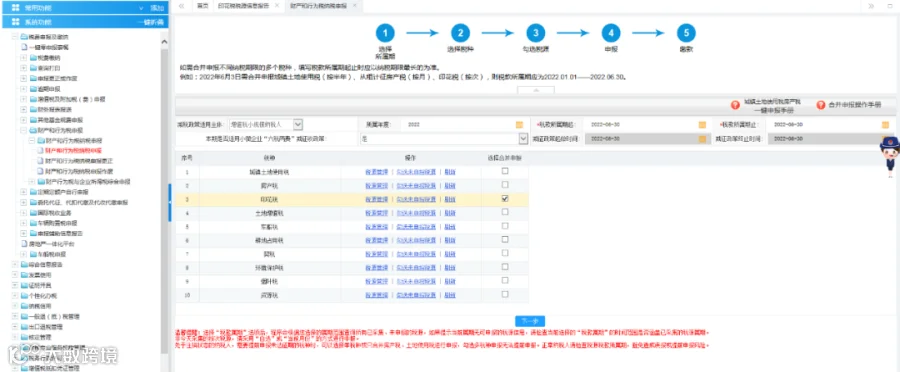Image resolution: width=900 pixels, height=372 pixels.
Task: Click step 2 选择税种 circle
Action: pyautogui.click(x=460, y=33)
